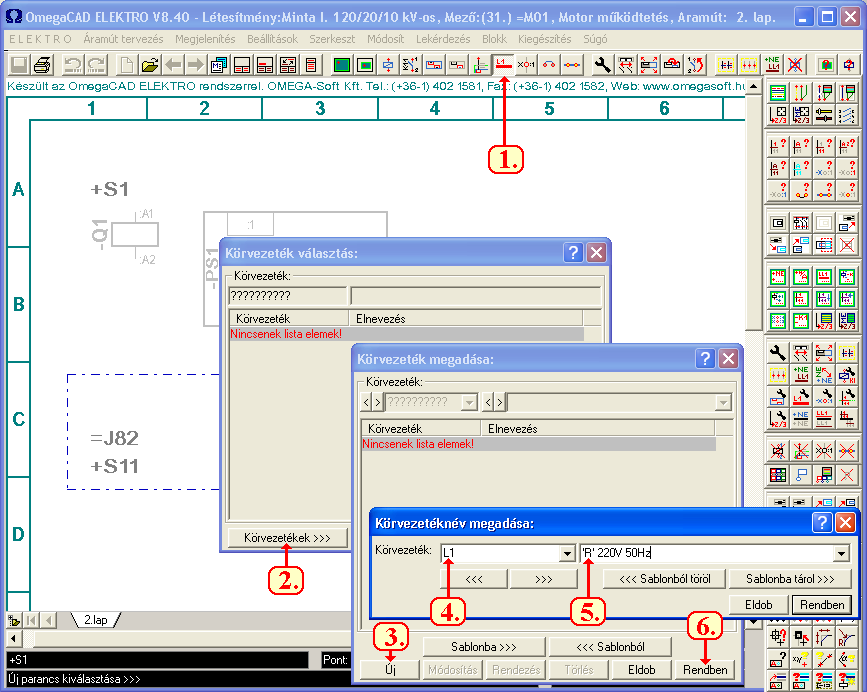This screenshot has width=867, height=692.
Task: Open the Megjelenítés menu
Action: (205, 39)
